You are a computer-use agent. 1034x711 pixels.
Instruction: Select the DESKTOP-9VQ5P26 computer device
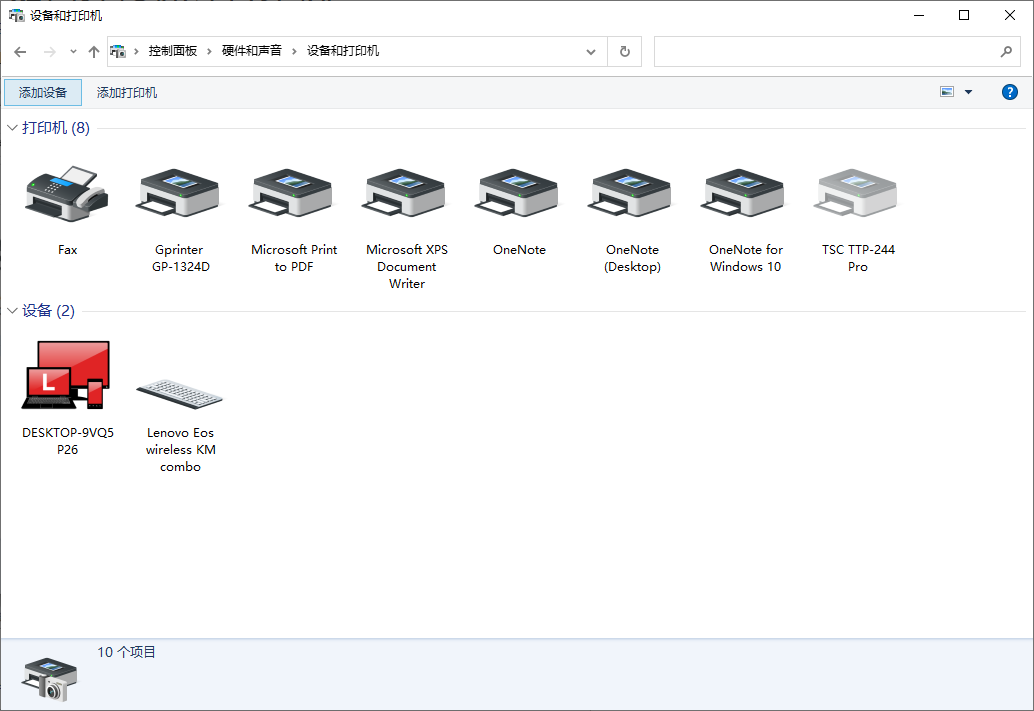point(67,376)
